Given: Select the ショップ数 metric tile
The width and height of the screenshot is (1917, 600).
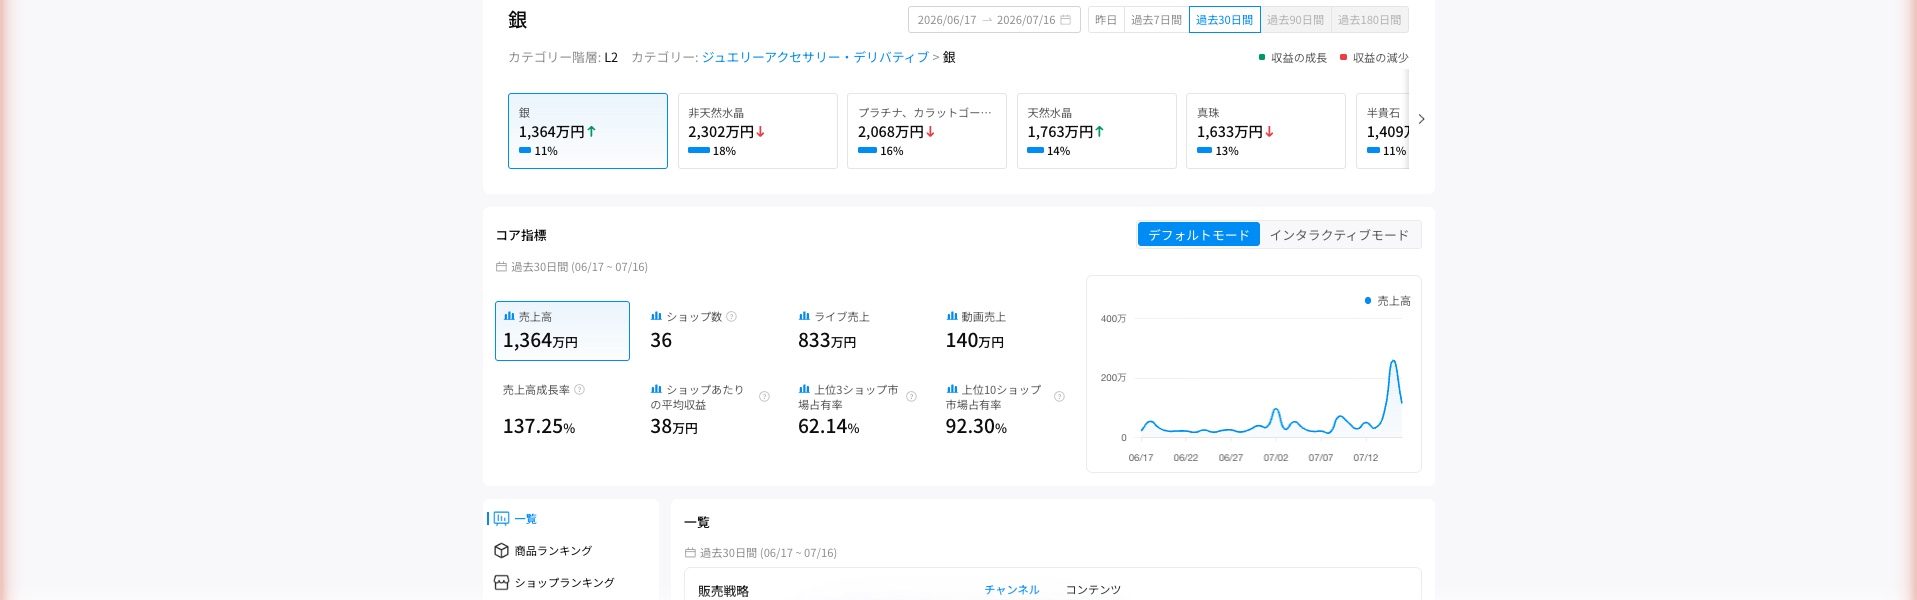Looking at the screenshot, I should coord(710,331).
